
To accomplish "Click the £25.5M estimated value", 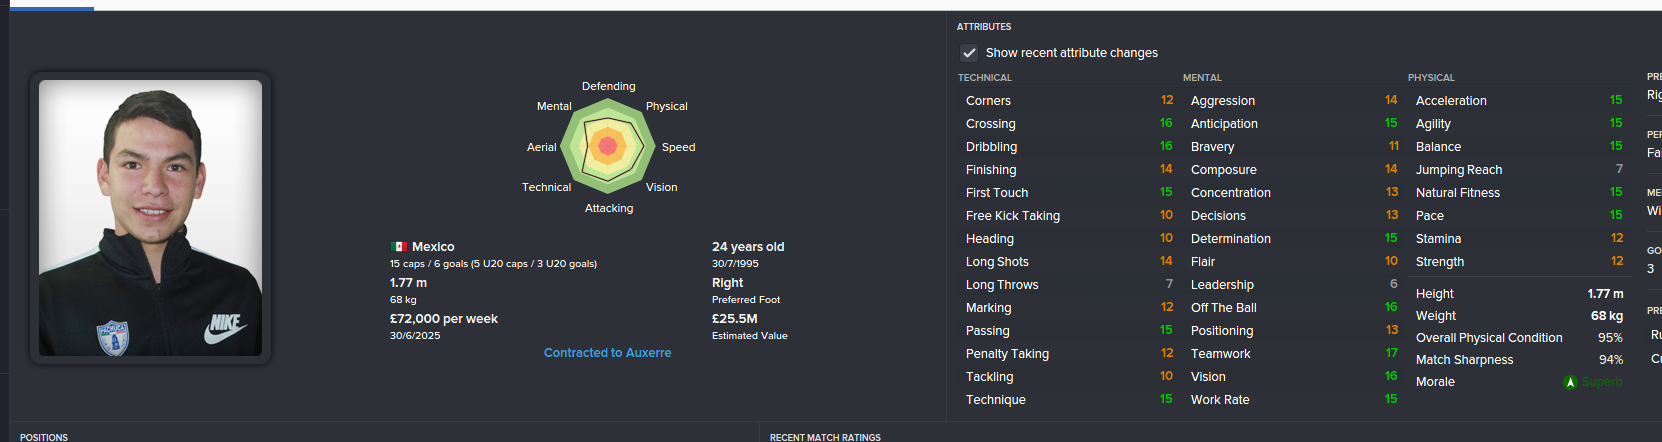I will 735,319.
